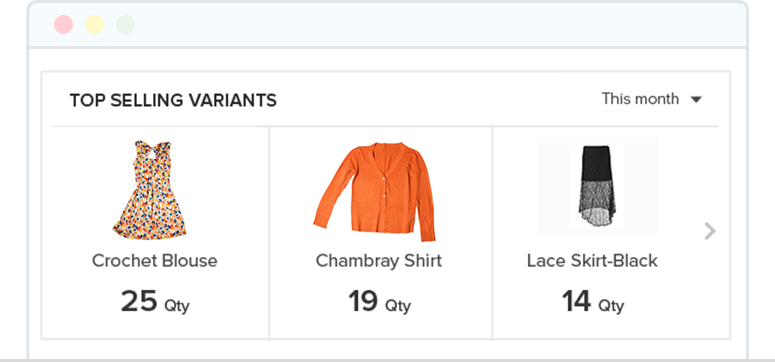Click the dropdown arrow beside This month
The width and height of the screenshot is (775, 362).
pos(696,100)
